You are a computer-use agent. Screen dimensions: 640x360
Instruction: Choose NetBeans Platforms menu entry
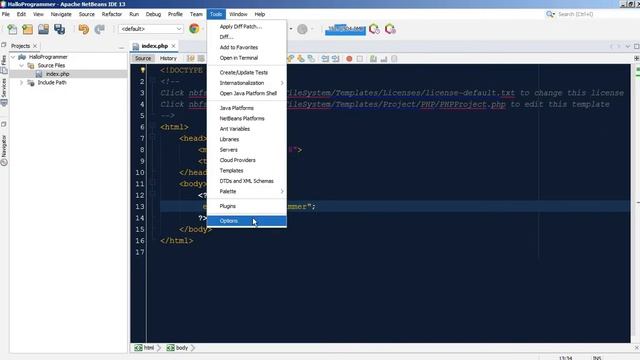[247, 118]
